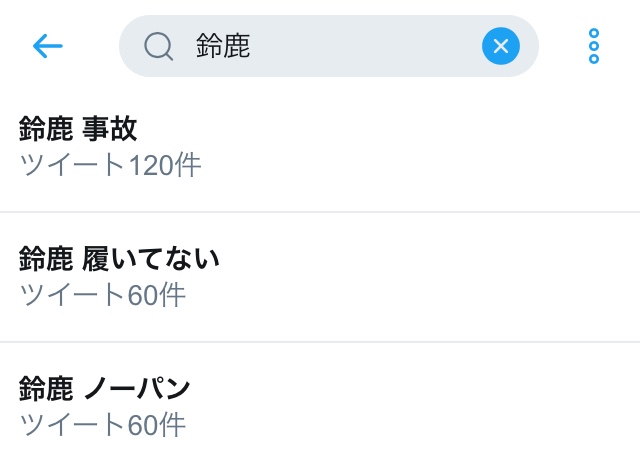Click blank area right of "鈴鹿 履いてない" row
Image resolution: width=640 pixels, height=468 pixels.
450,277
